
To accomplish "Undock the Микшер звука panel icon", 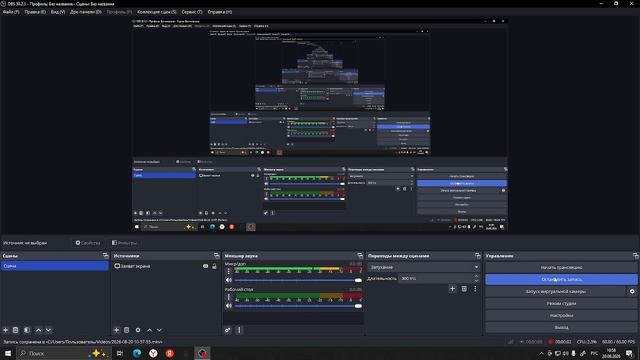I will pos(360,256).
